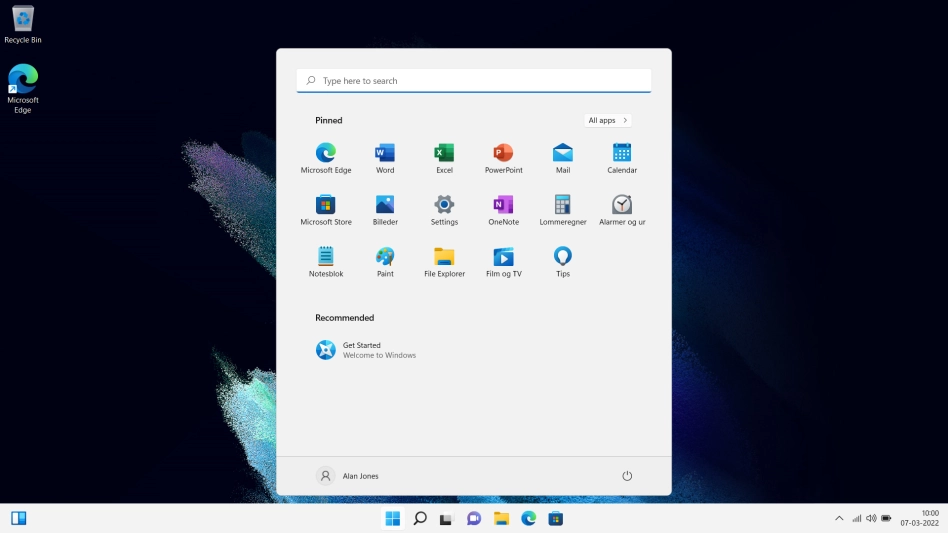Click the Type here to search field
The height and width of the screenshot is (533, 948).
tap(474, 81)
